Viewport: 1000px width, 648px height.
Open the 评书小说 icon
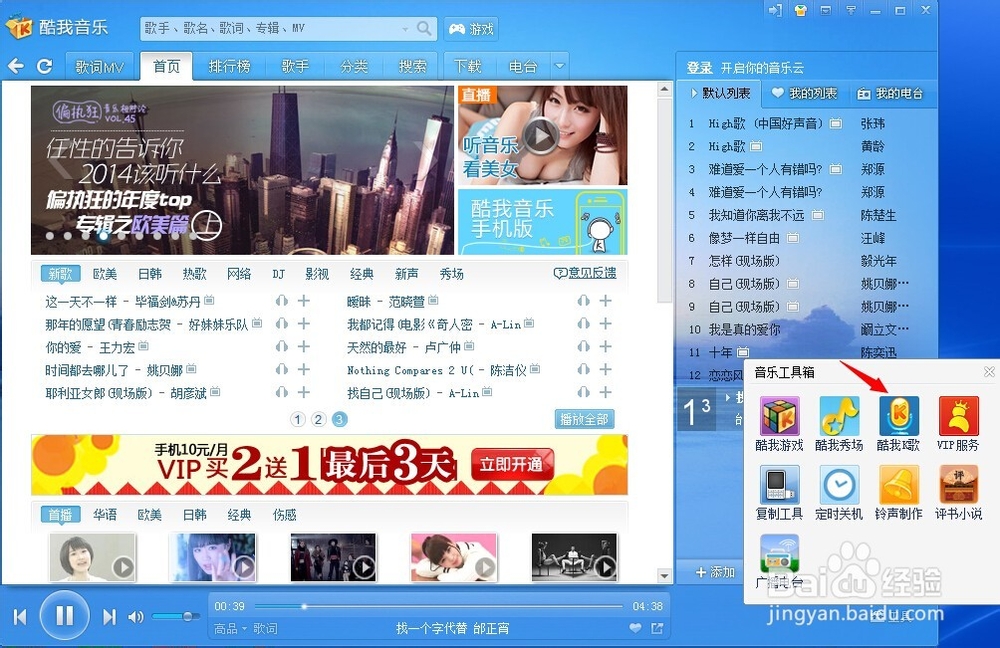[x=958, y=485]
